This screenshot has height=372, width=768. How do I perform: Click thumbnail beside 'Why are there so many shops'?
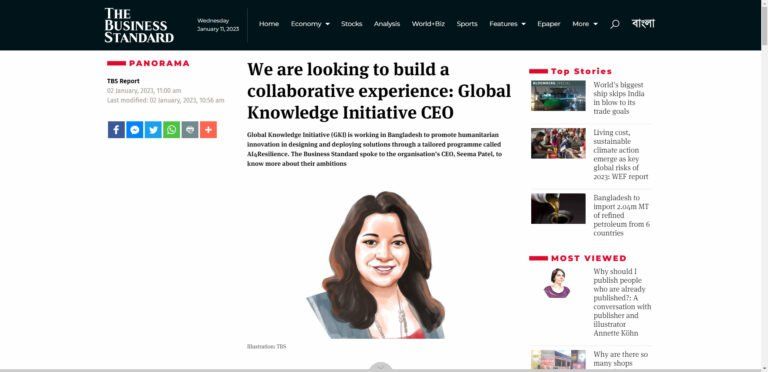coord(558,359)
